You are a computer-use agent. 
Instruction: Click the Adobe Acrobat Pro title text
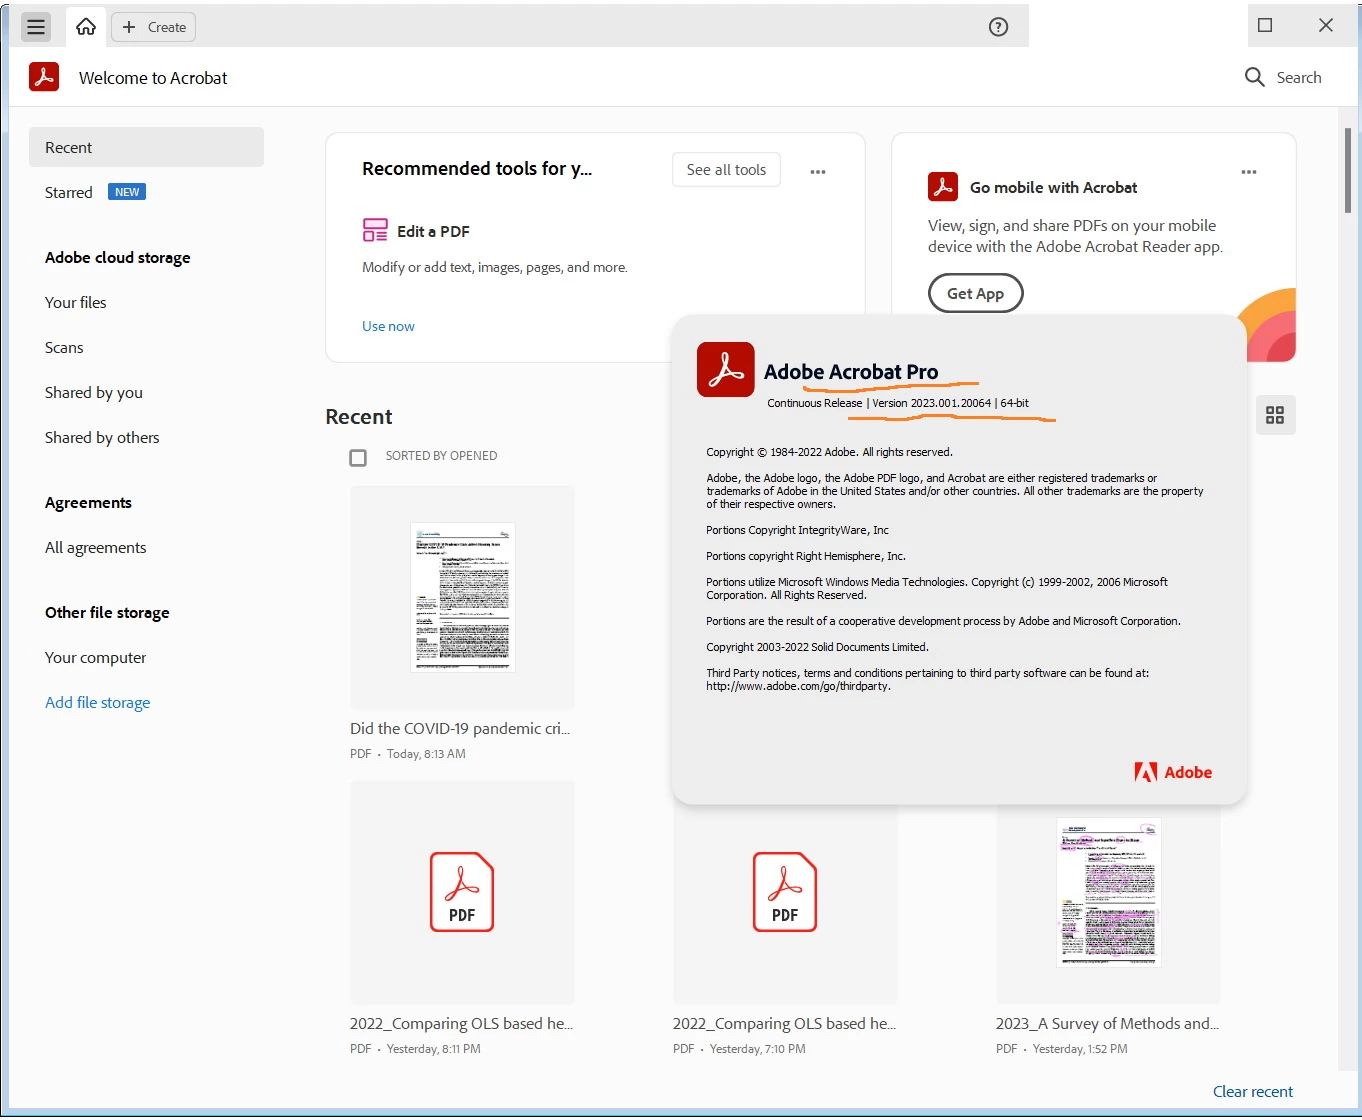coord(851,372)
